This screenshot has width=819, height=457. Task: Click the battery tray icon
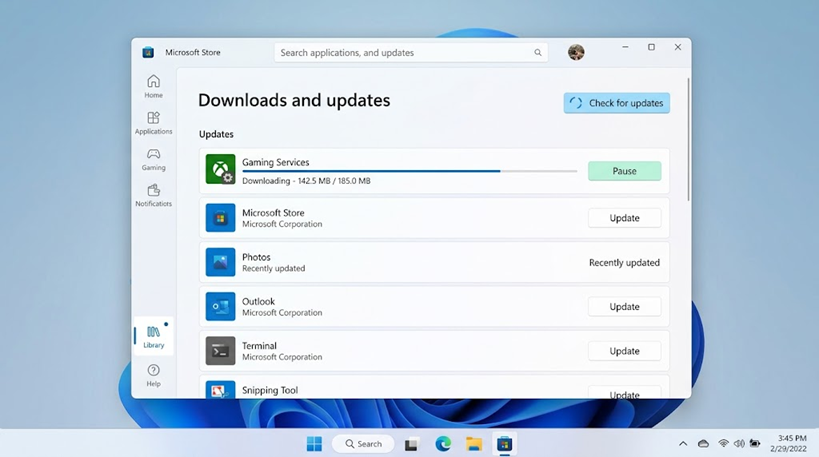tap(755, 444)
